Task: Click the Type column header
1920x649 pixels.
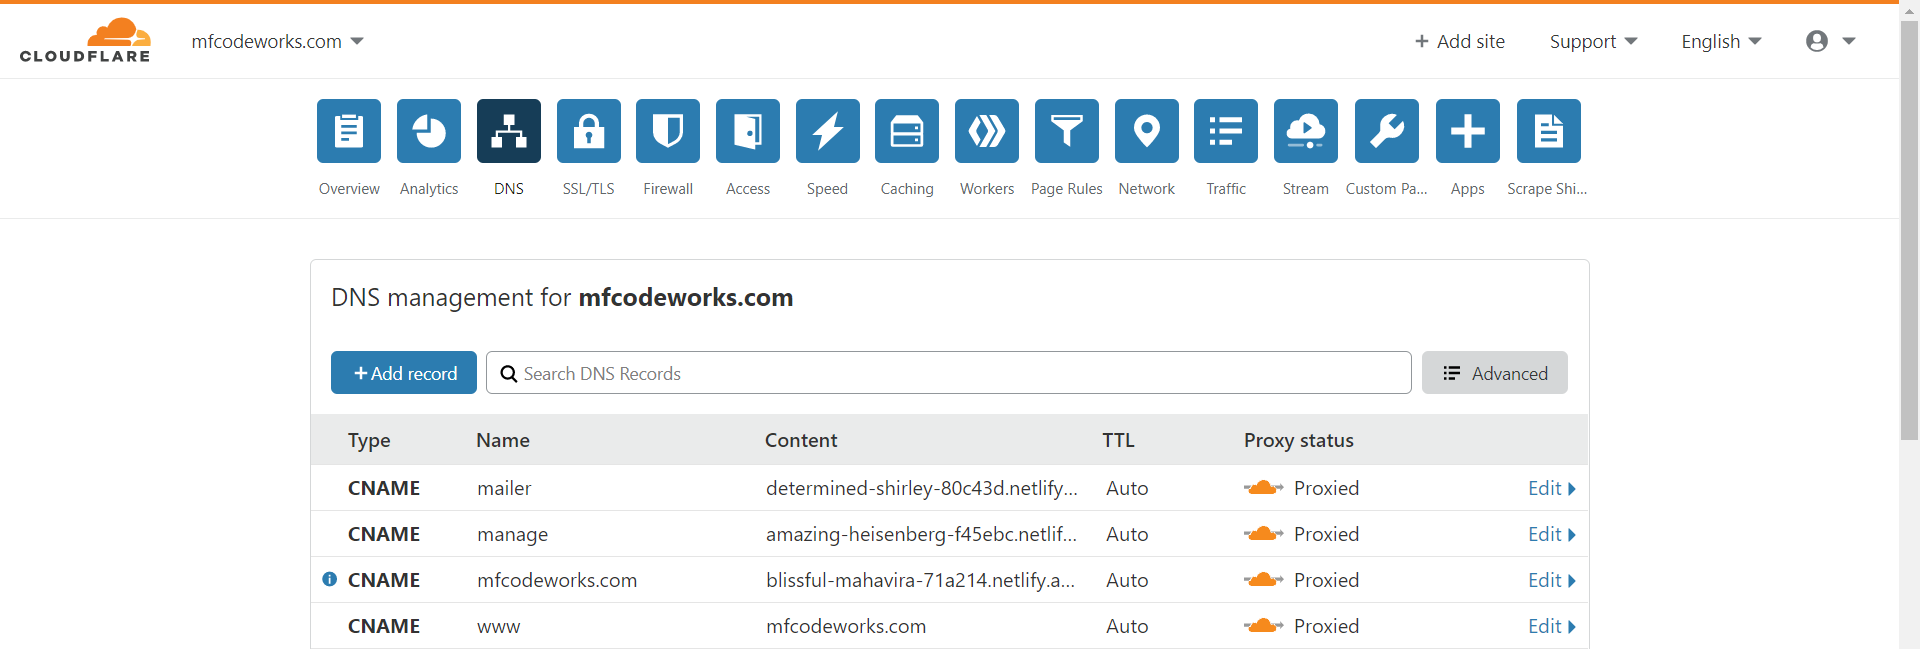Action: (x=369, y=440)
